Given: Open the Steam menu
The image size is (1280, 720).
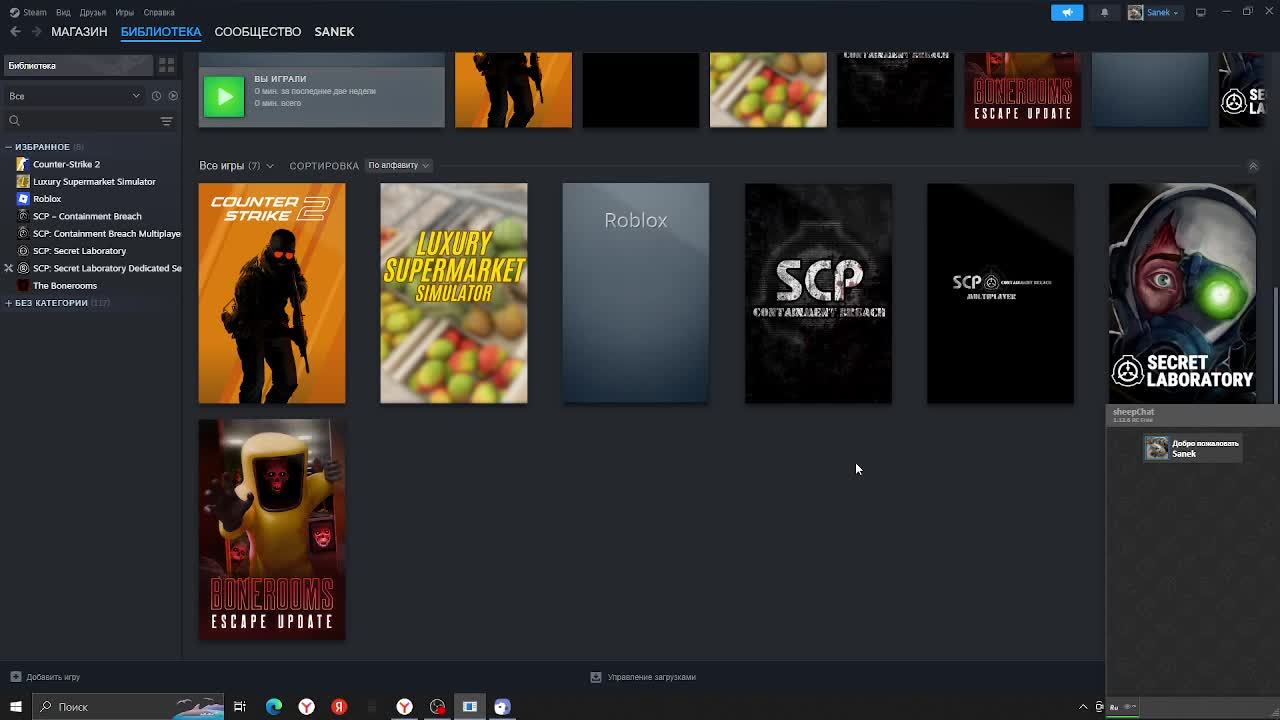Looking at the screenshot, I should [28, 12].
